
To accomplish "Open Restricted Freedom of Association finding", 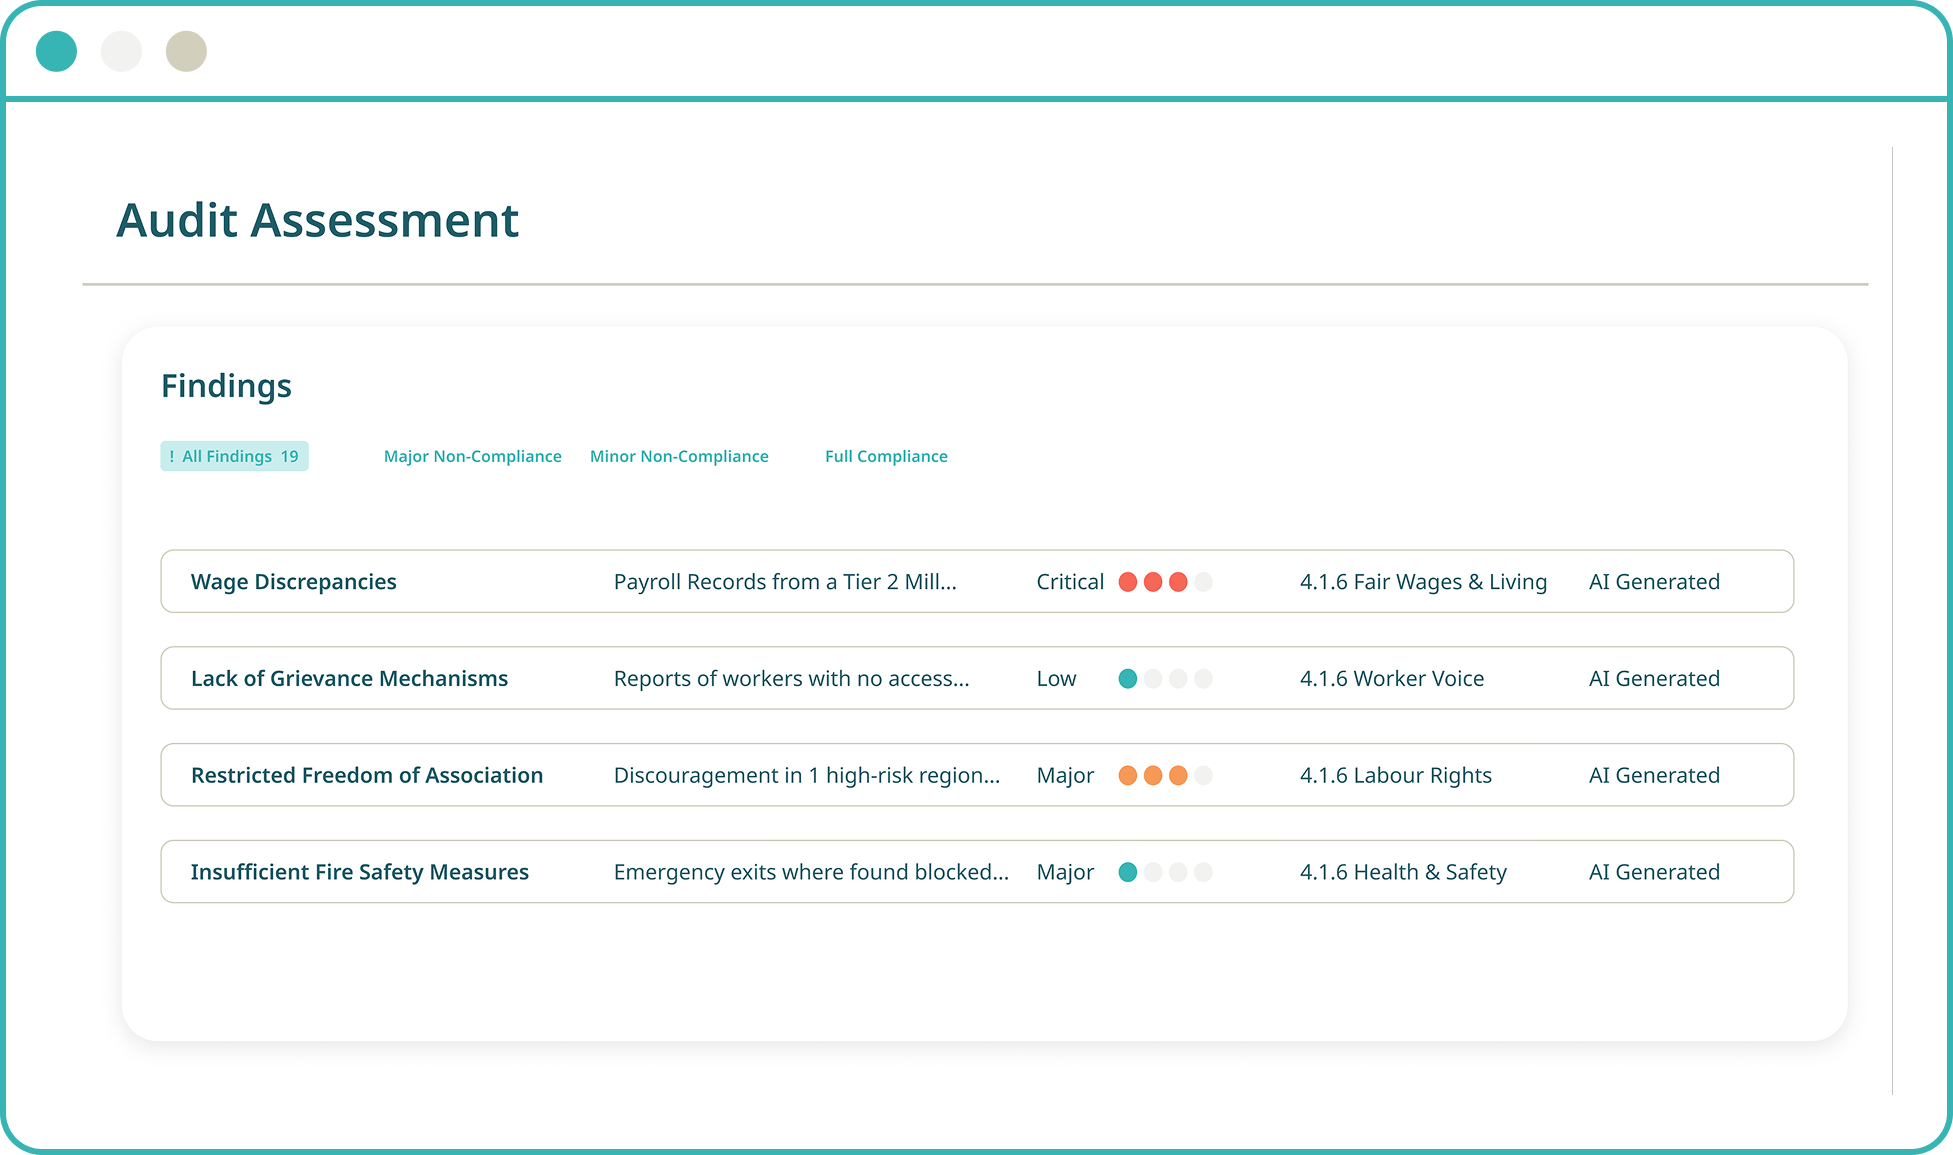I will coord(367,775).
